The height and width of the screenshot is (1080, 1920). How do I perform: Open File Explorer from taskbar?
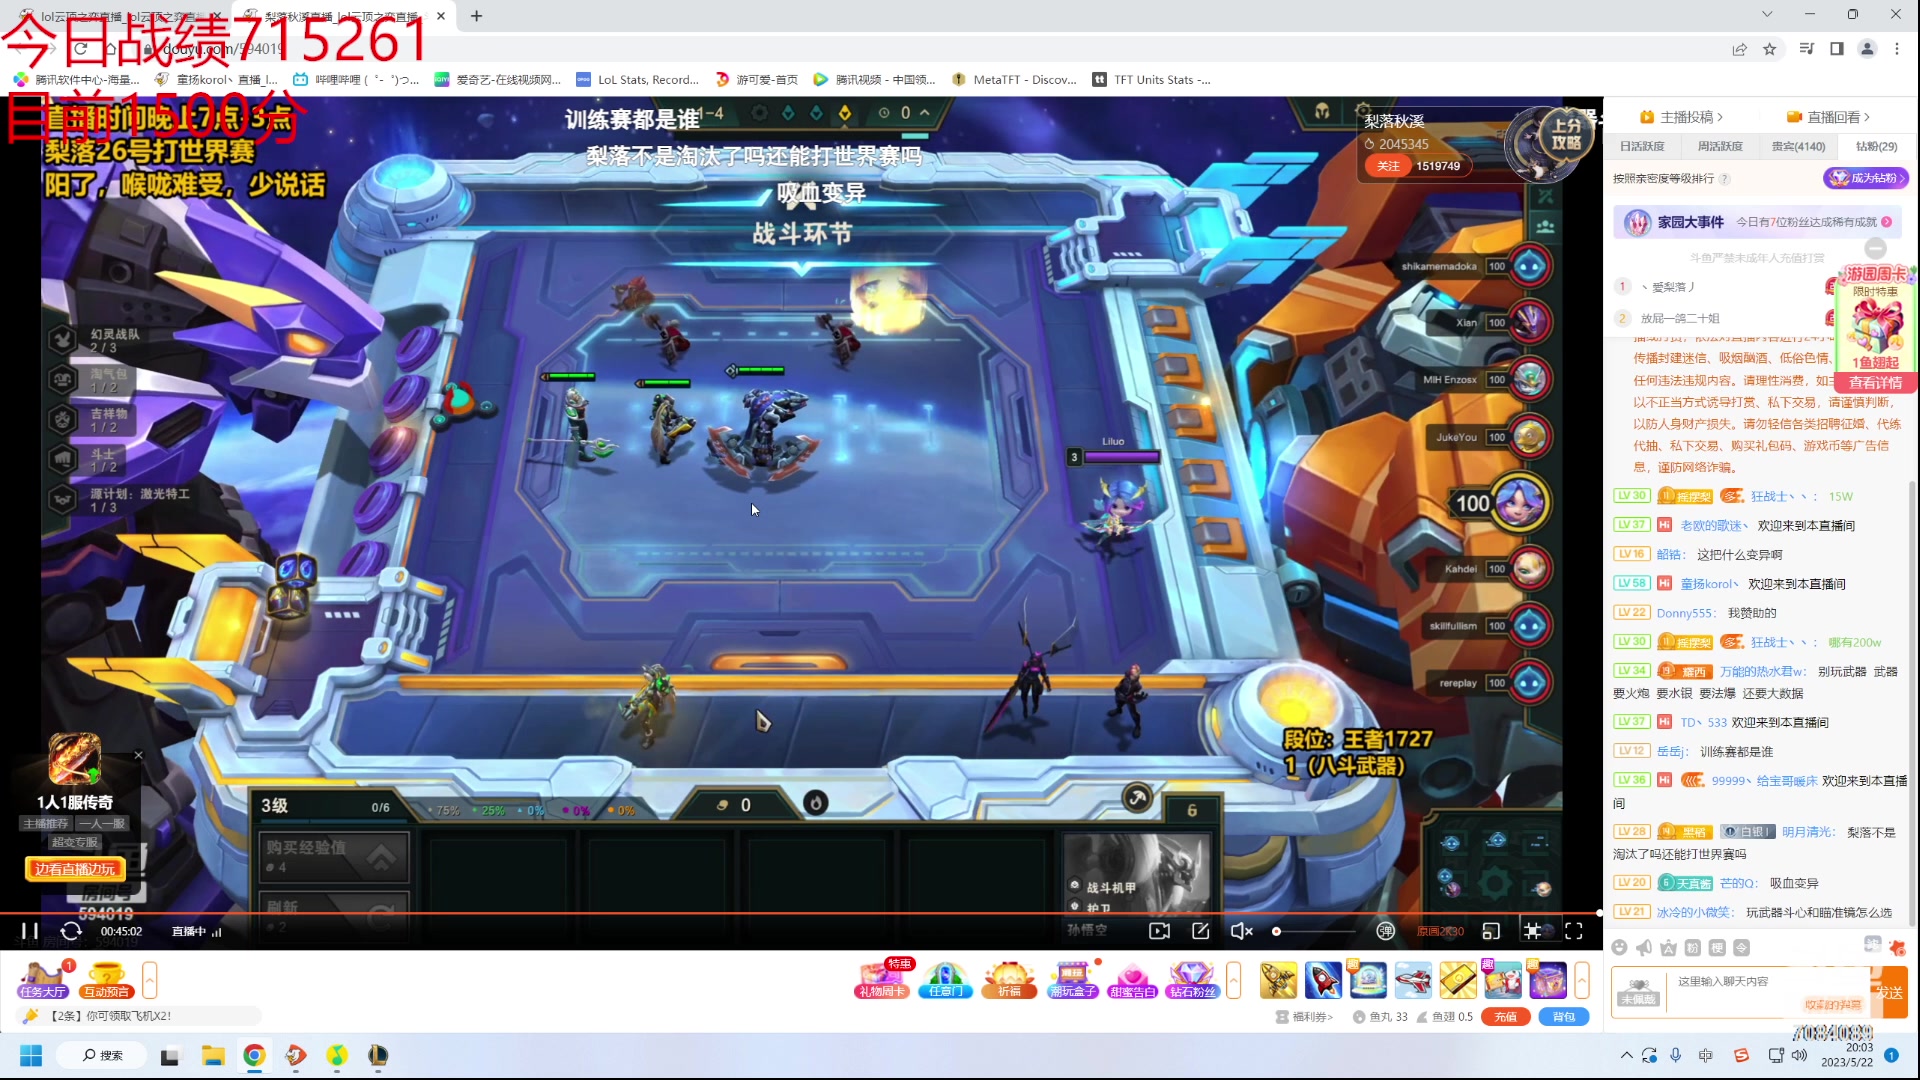[212, 1055]
